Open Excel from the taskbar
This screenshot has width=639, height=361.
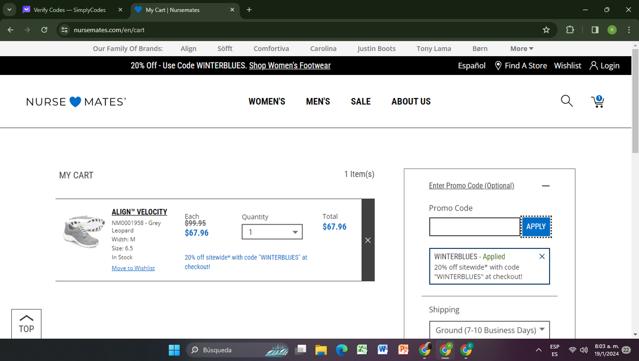(362, 350)
